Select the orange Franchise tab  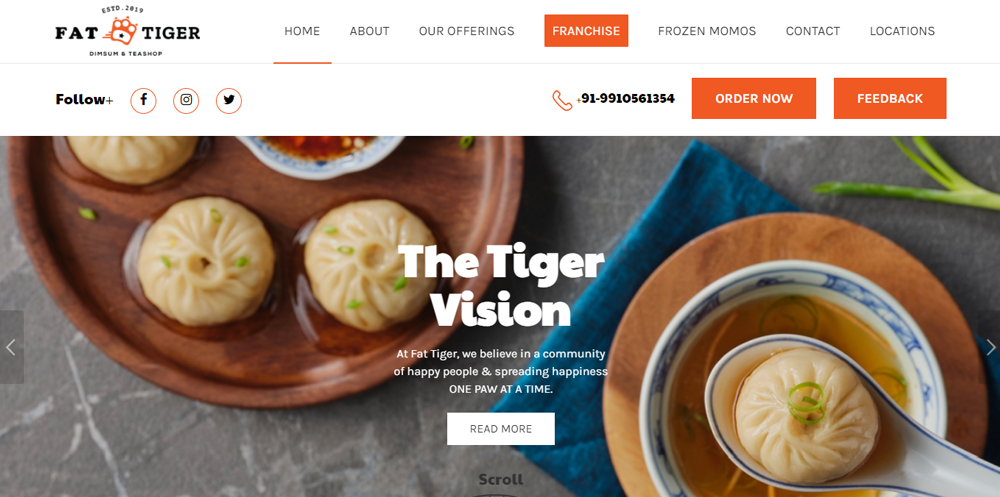coord(586,31)
